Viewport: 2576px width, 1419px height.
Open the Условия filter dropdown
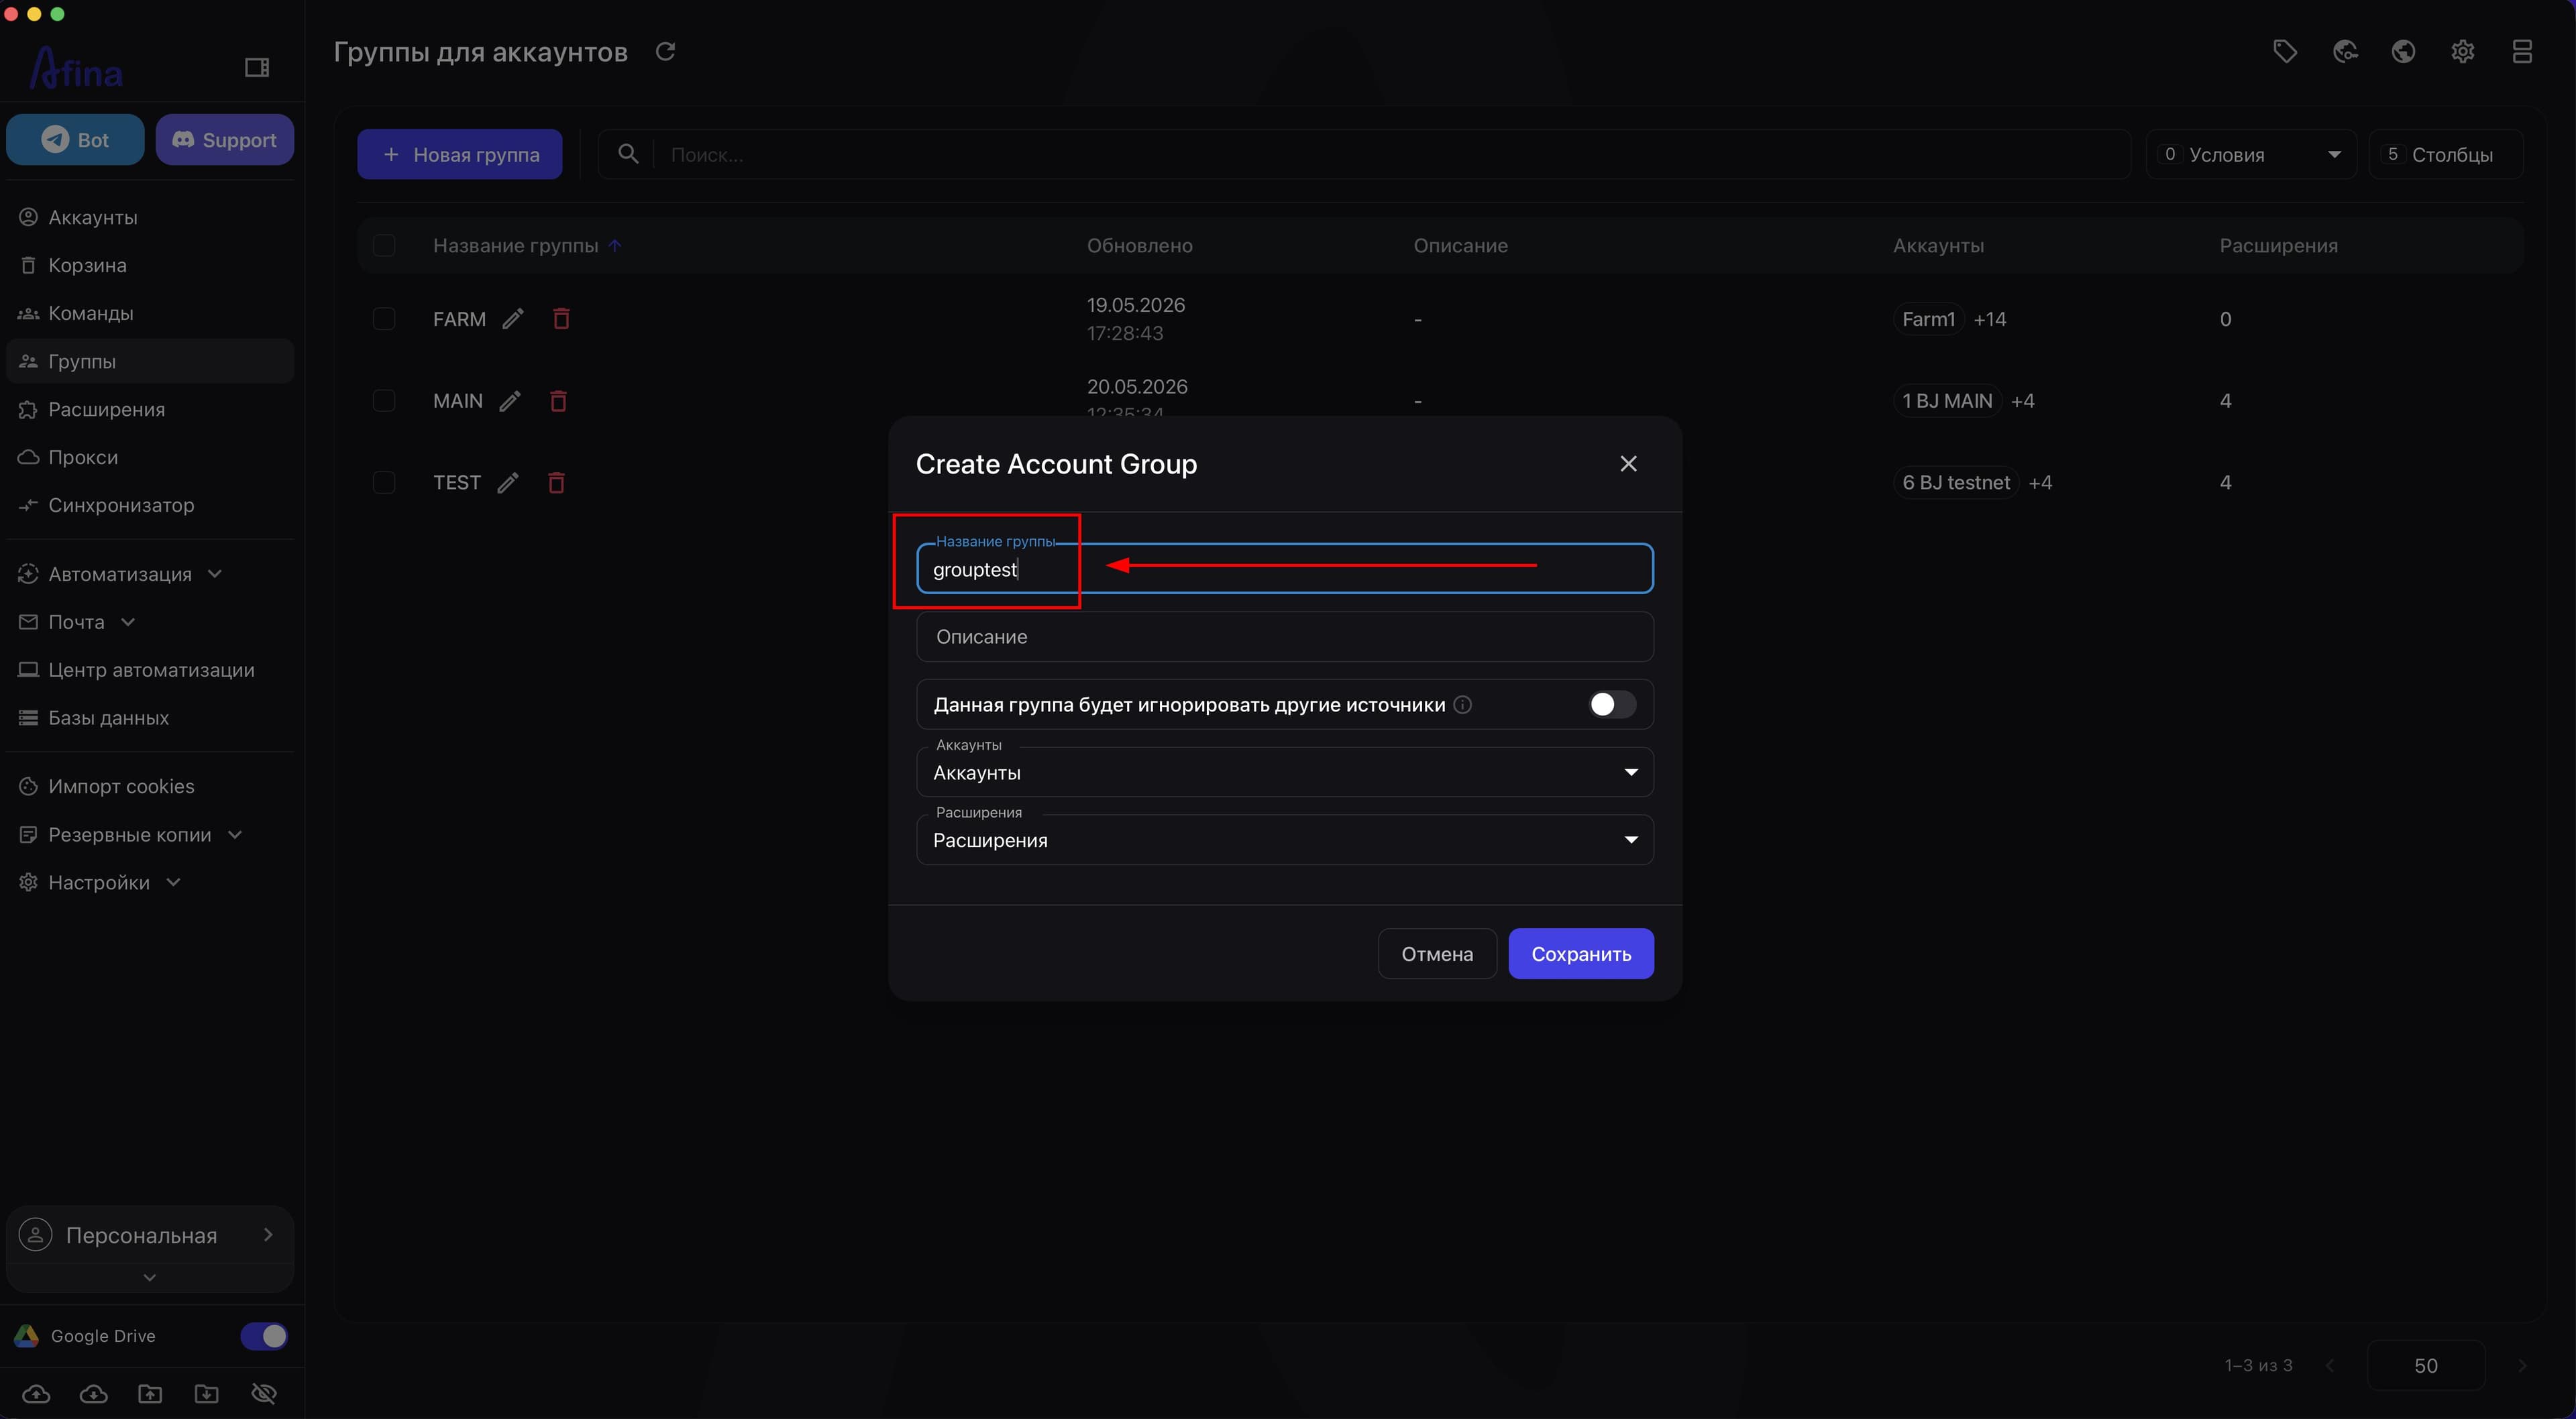(2251, 154)
